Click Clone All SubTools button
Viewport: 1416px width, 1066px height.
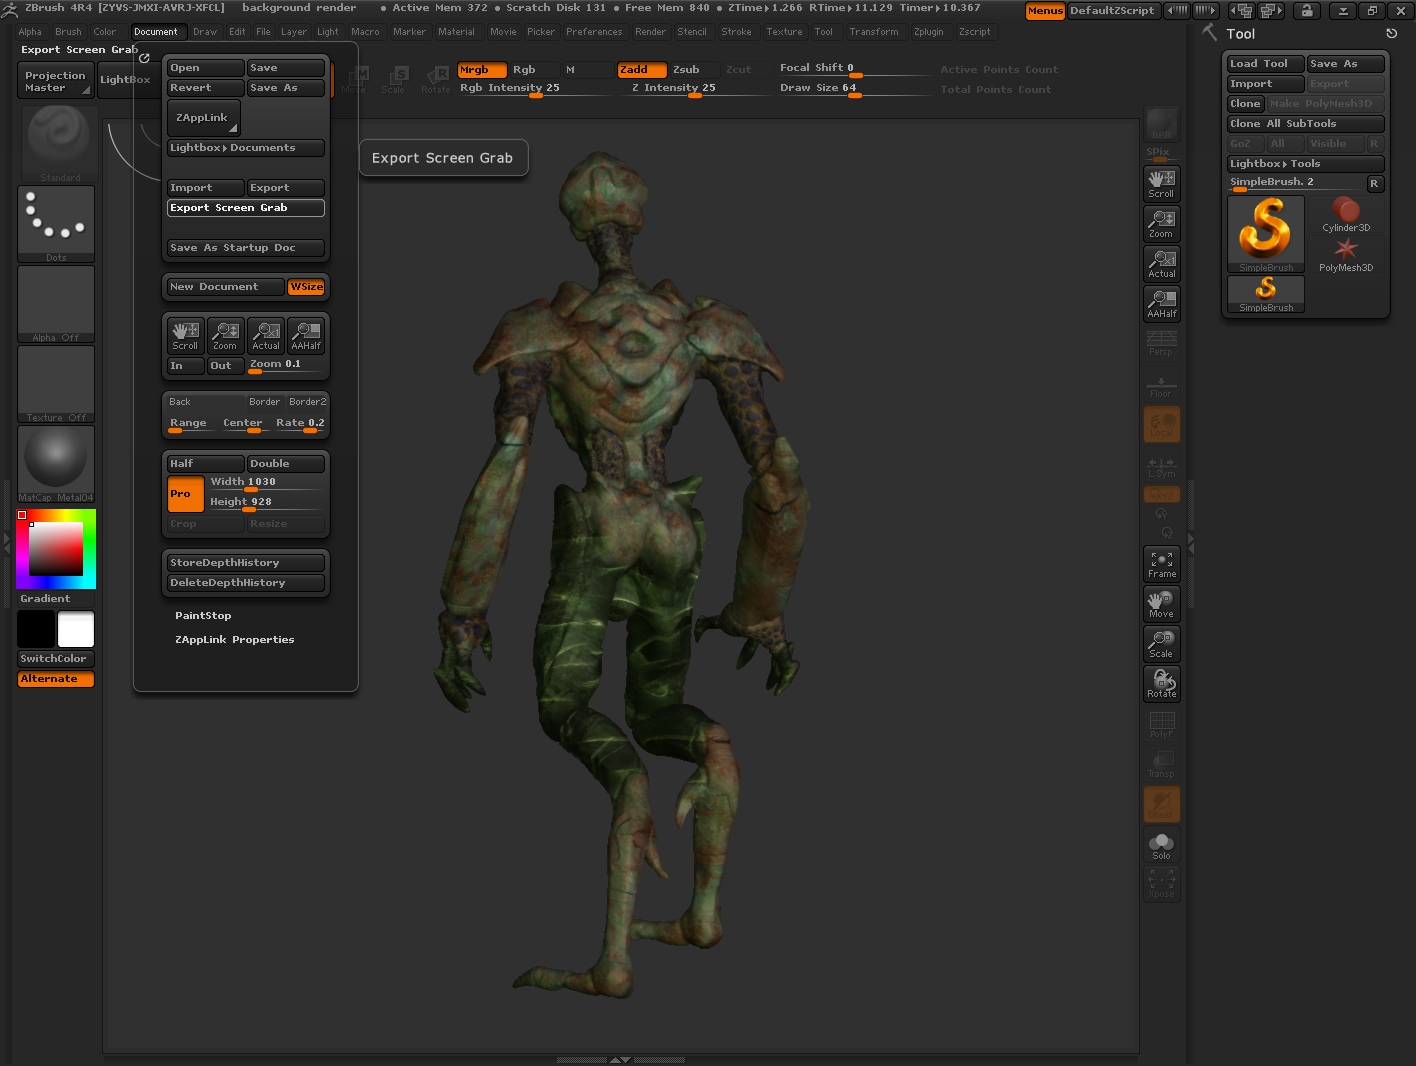pos(1306,124)
